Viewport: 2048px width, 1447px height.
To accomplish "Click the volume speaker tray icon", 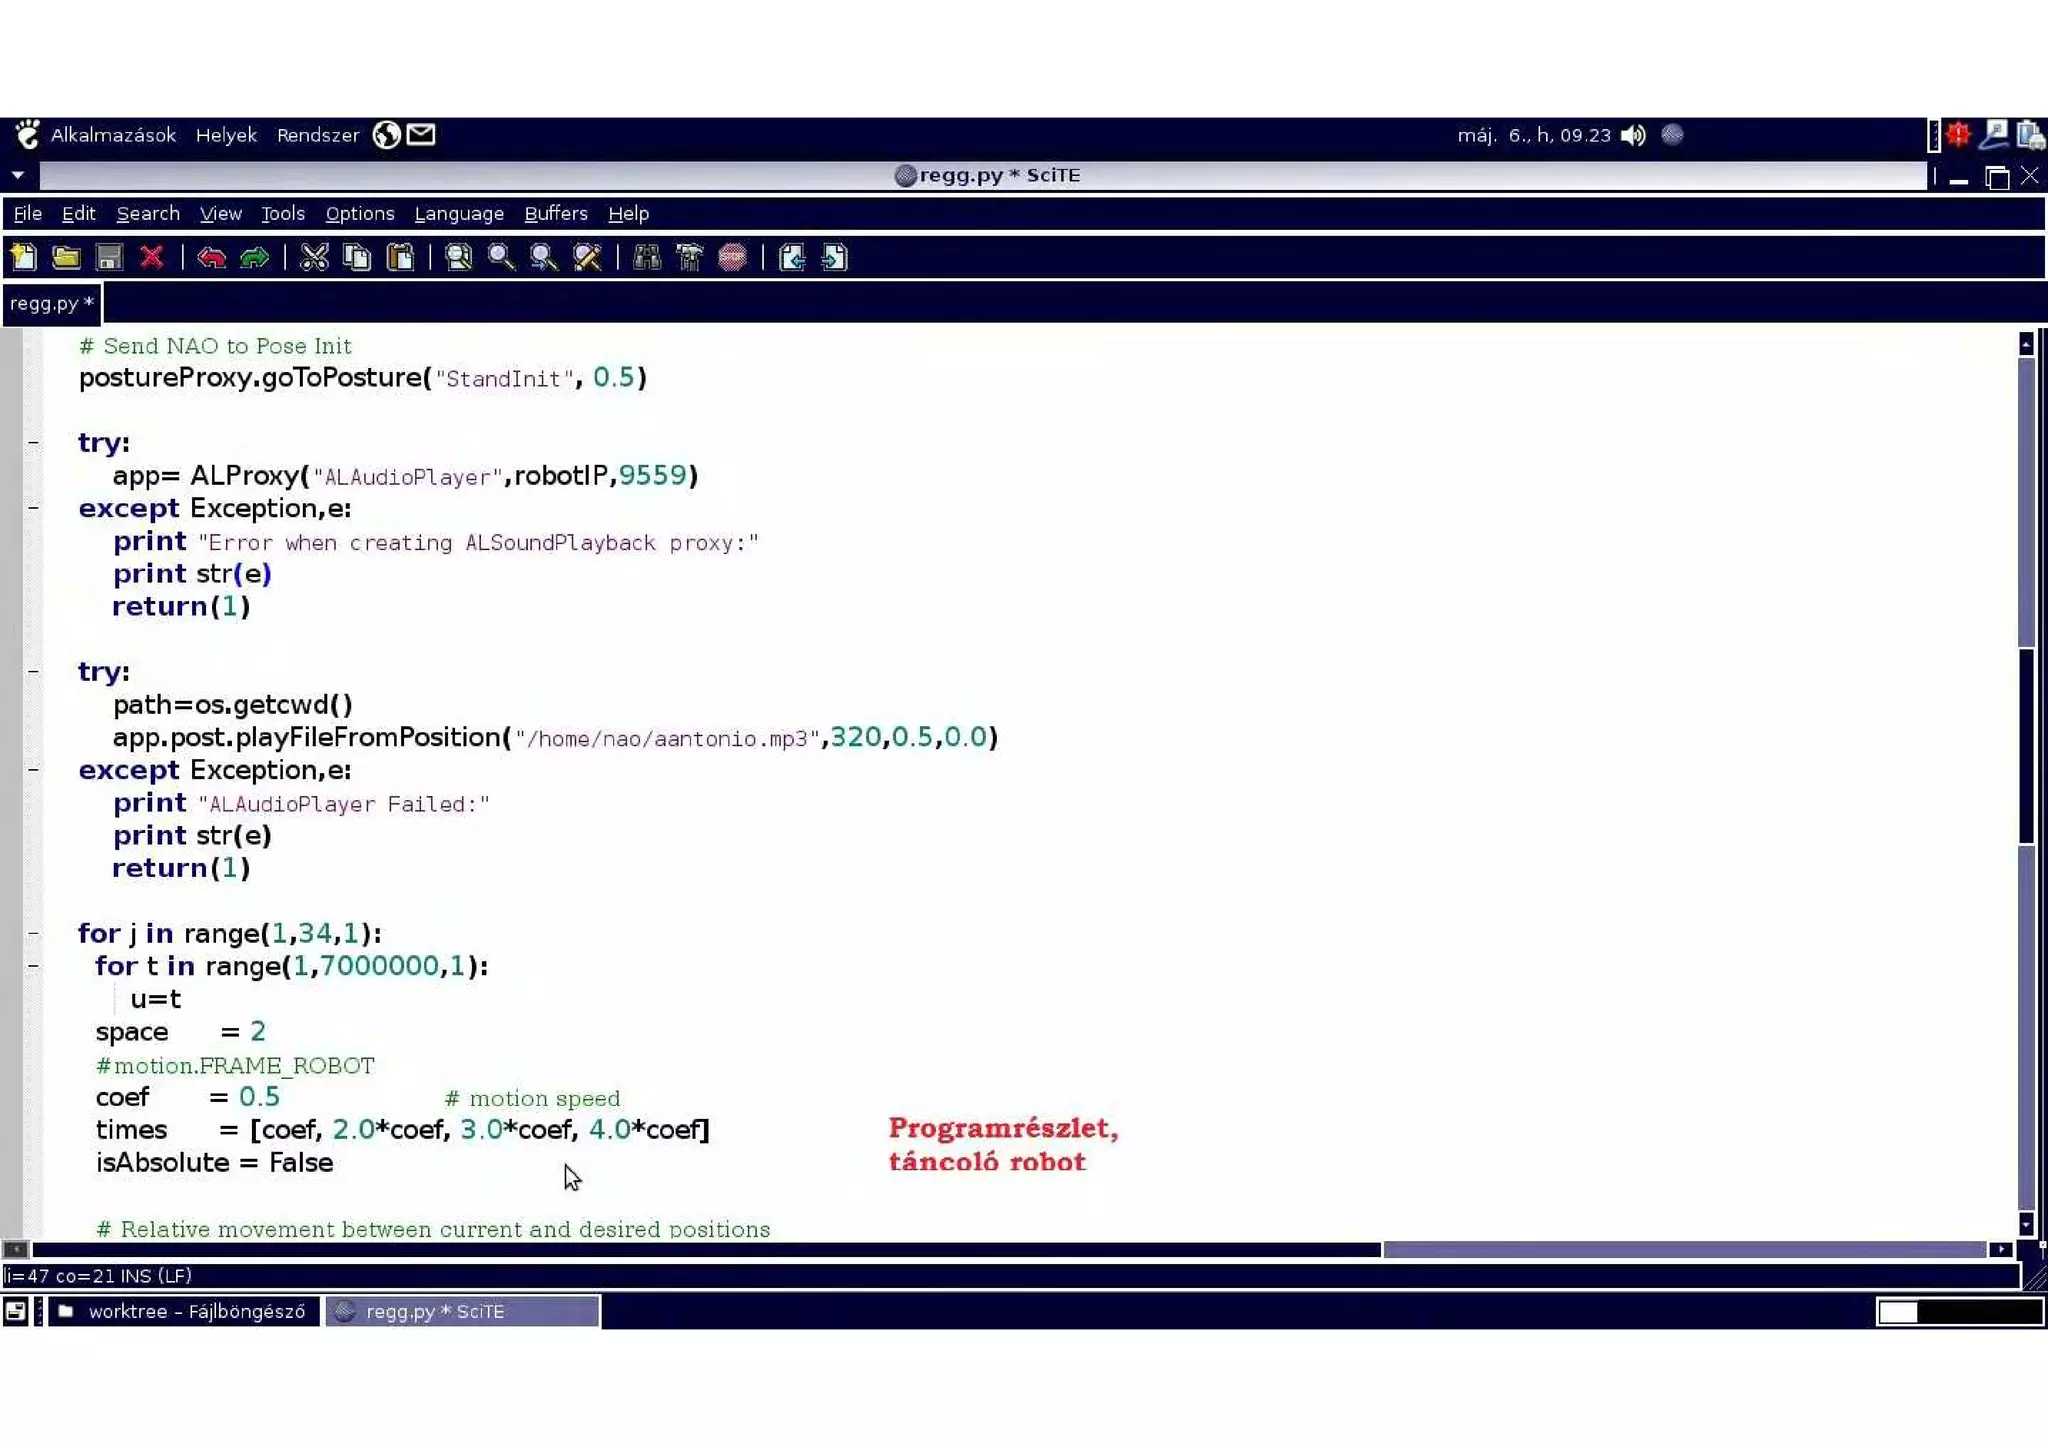I will (x=1633, y=135).
